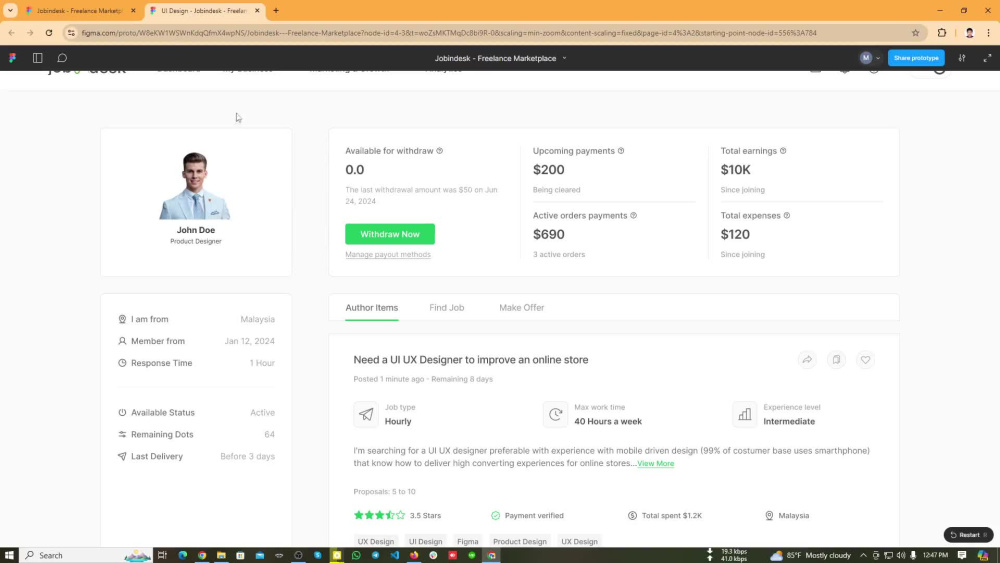
Task: Click the Figma skill tag
Action: [x=467, y=541]
